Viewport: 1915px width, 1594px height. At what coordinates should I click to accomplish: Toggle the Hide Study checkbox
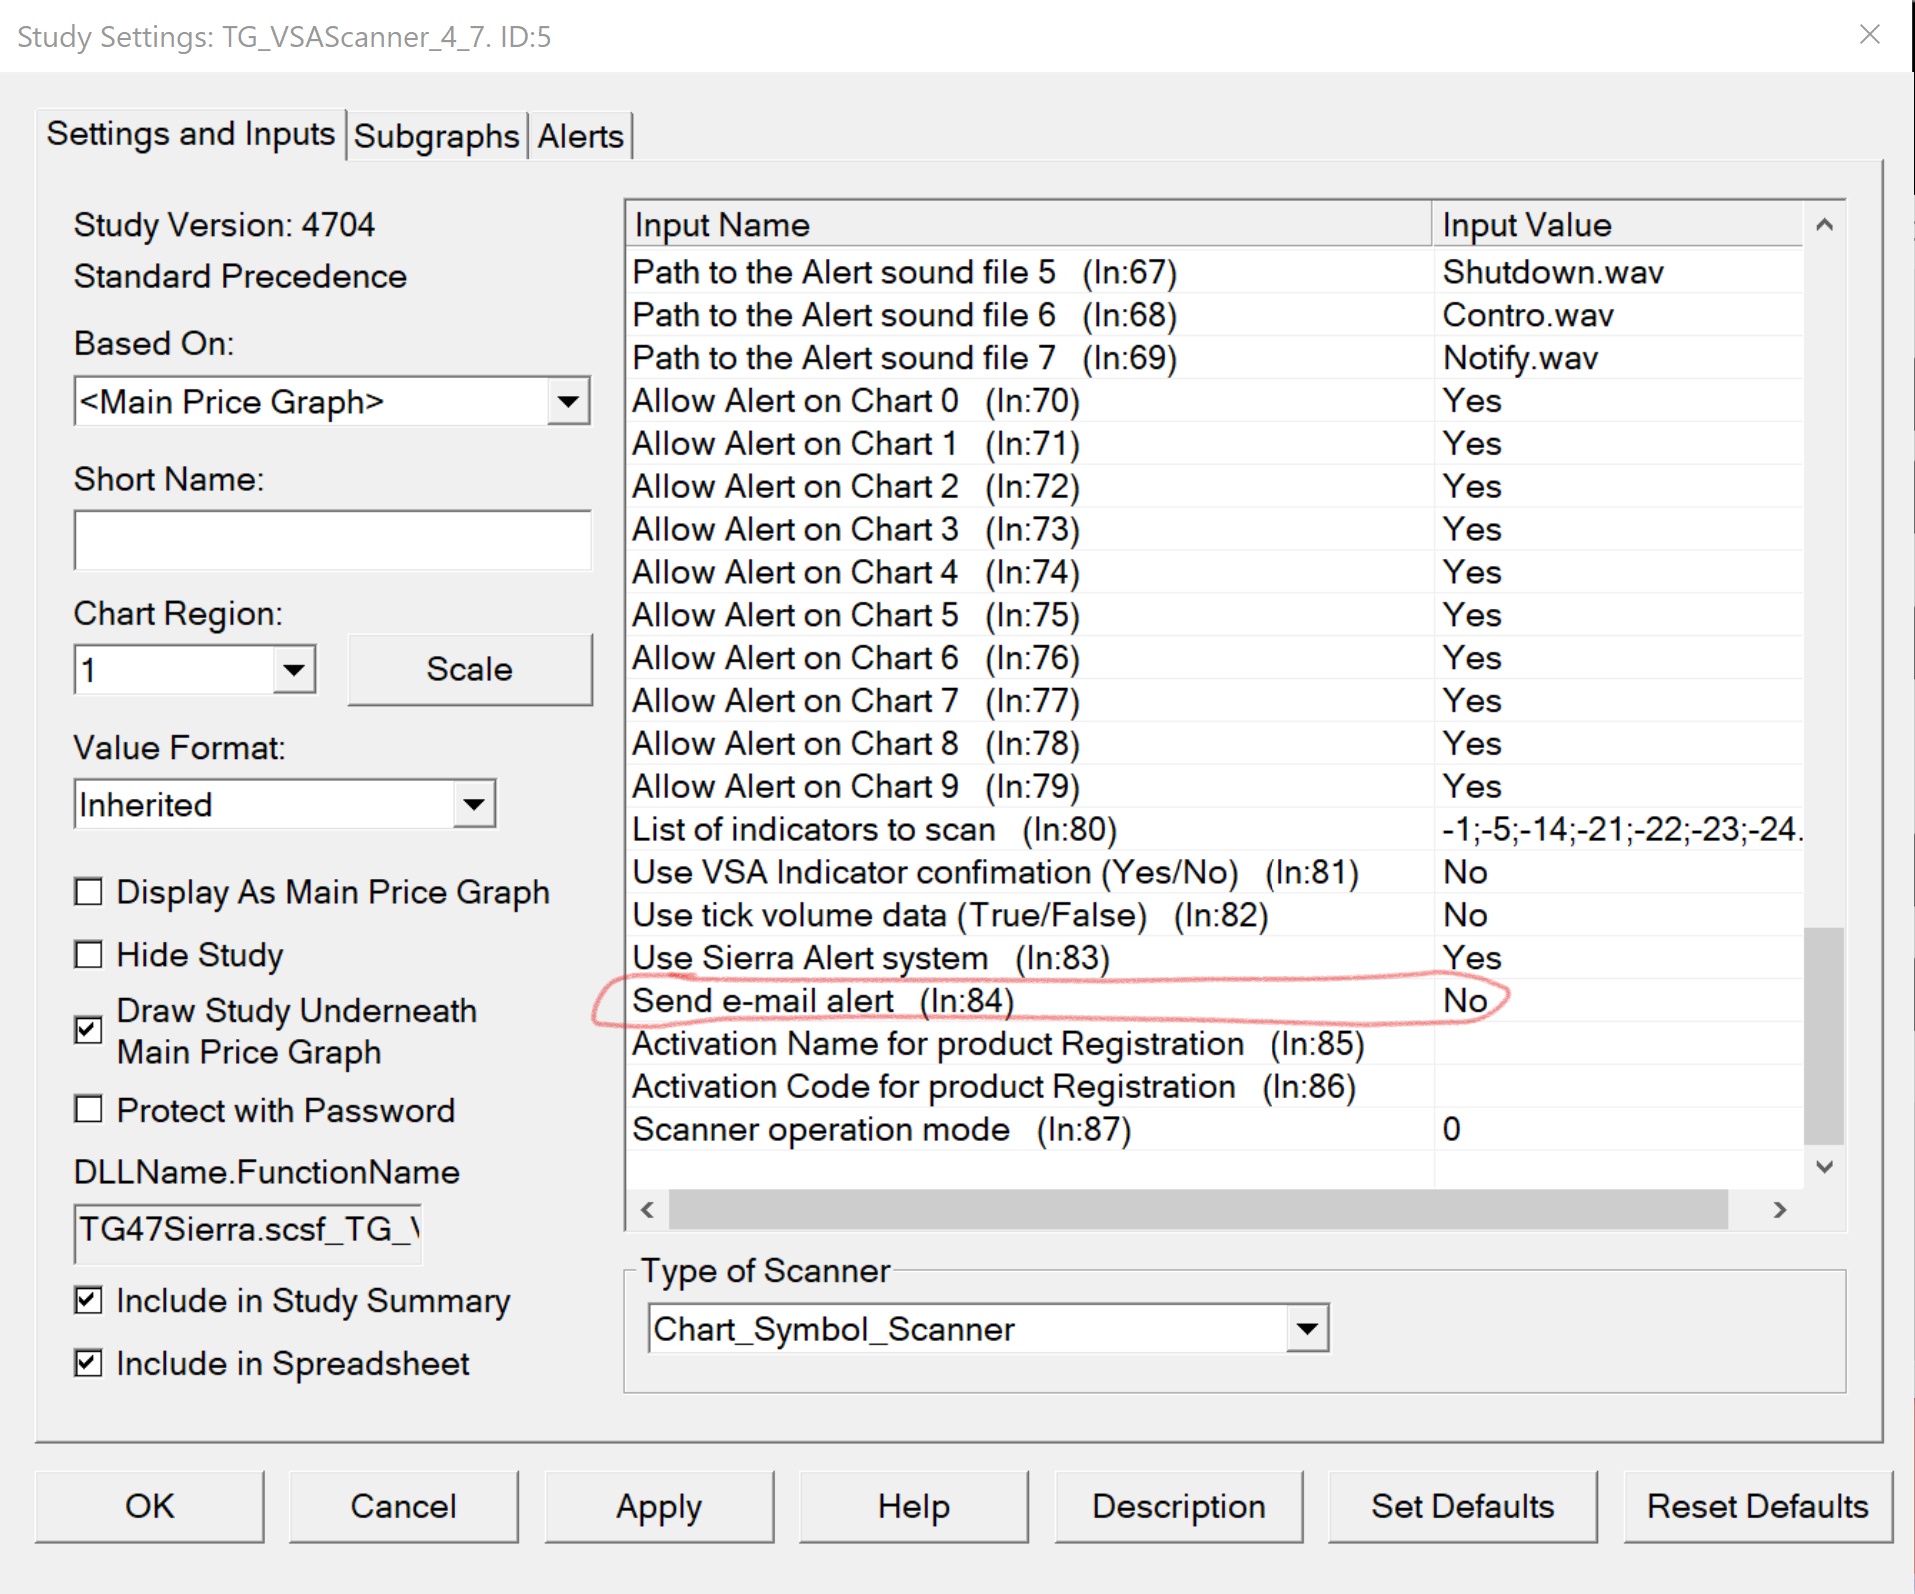pyautogui.click(x=89, y=954)
